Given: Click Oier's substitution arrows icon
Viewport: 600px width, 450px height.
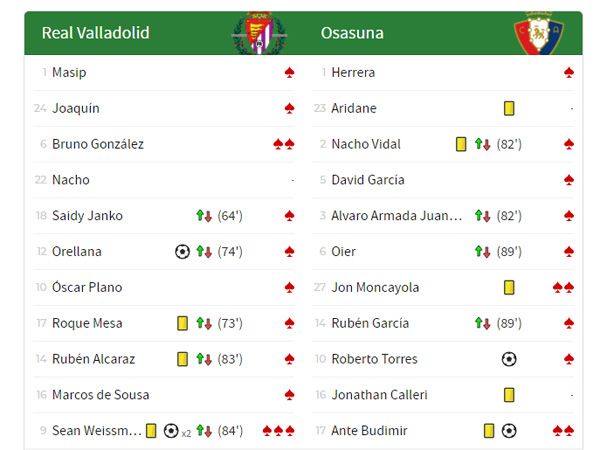Looking at the screenshot, I should pyautogui.click(x=483, y=252).
